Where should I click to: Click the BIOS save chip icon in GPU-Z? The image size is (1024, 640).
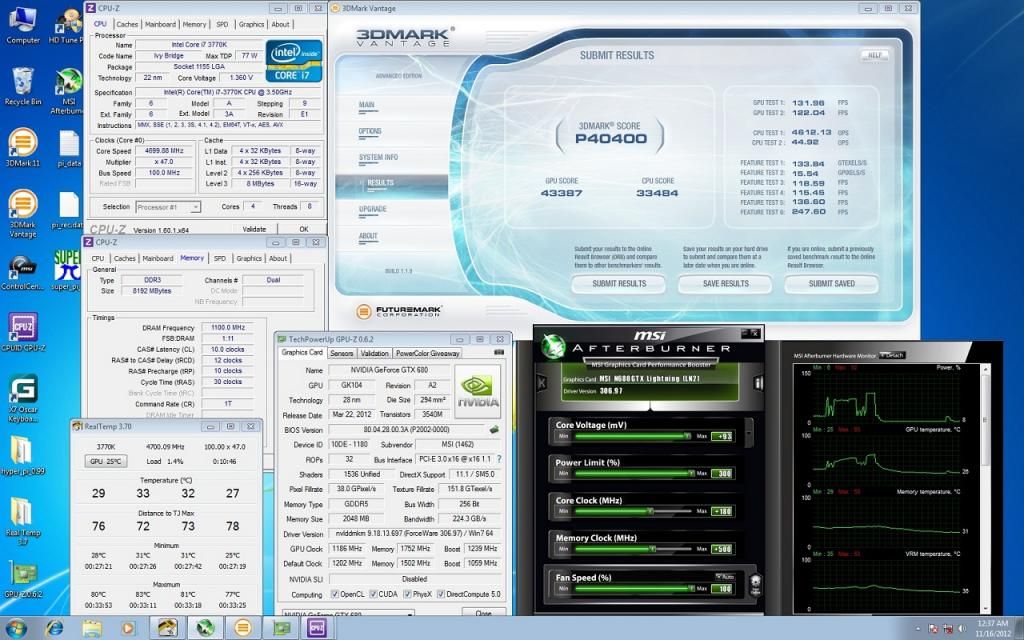click(494, 430)
